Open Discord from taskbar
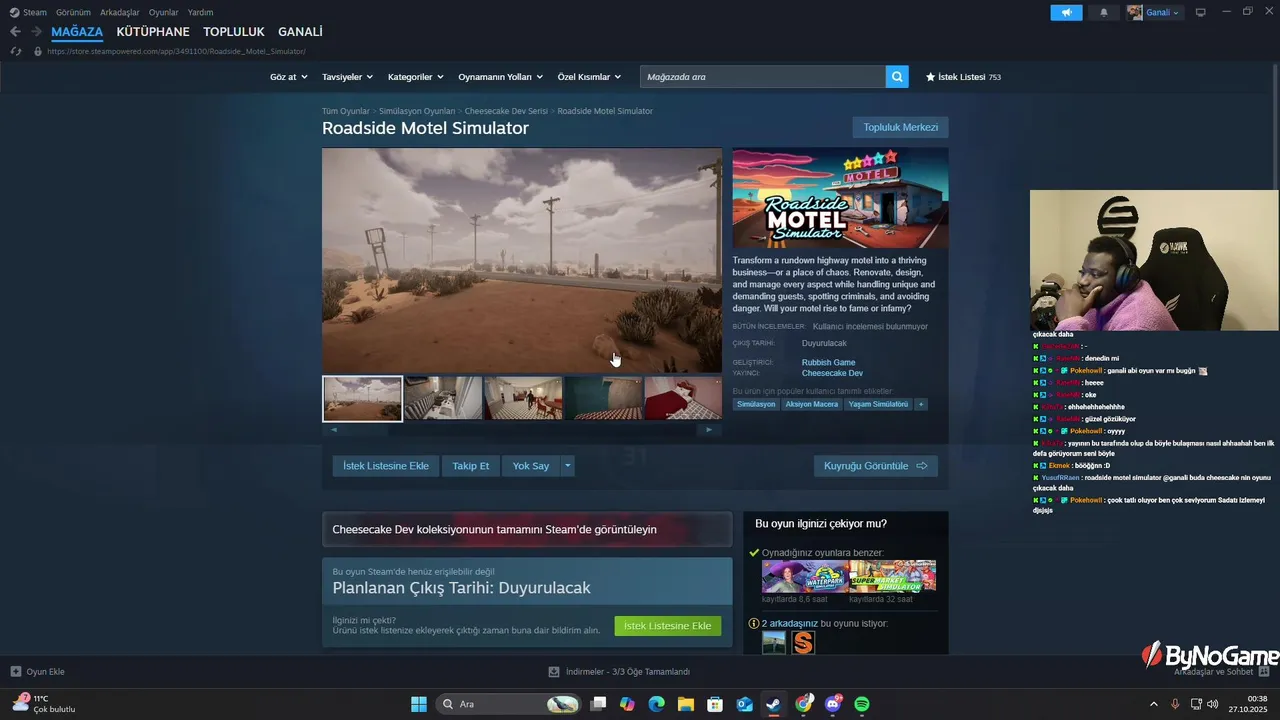The height and width of the screenshot is (720, 1280). 833,704
